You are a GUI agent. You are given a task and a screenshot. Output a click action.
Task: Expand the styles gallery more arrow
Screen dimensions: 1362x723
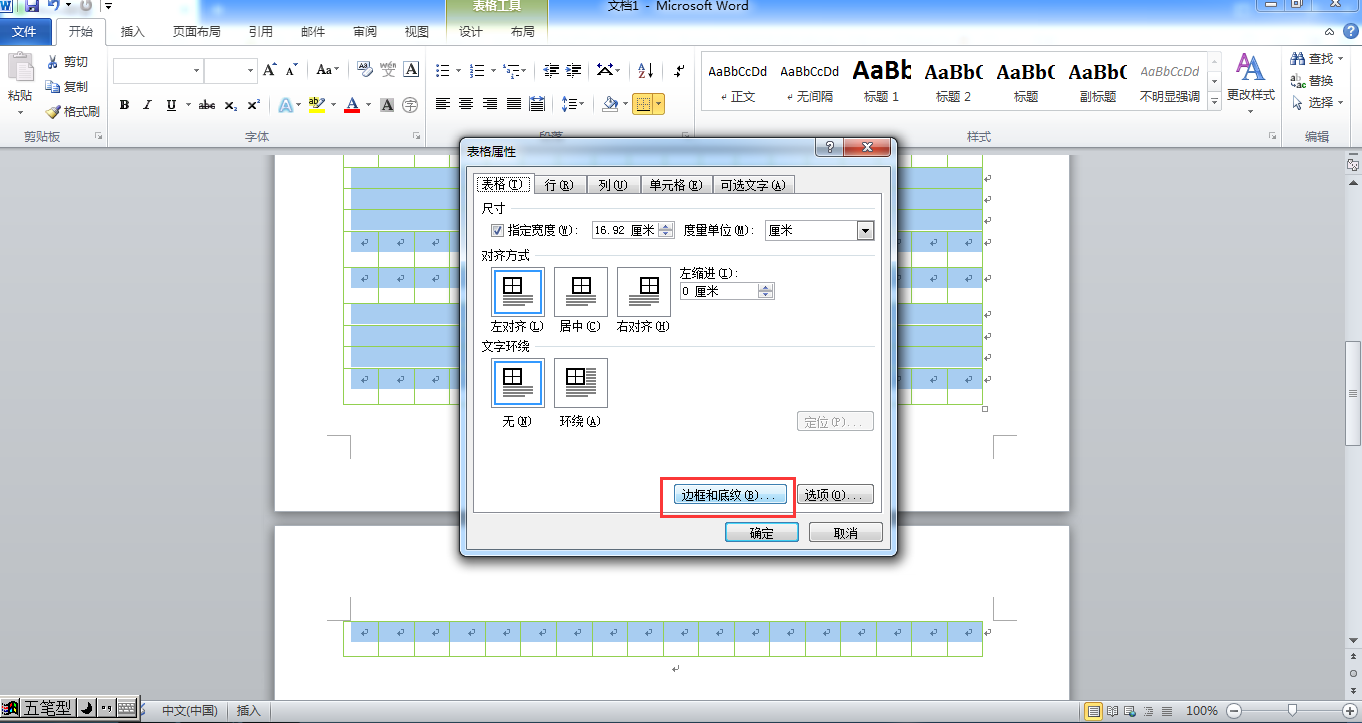point(1215,100)
